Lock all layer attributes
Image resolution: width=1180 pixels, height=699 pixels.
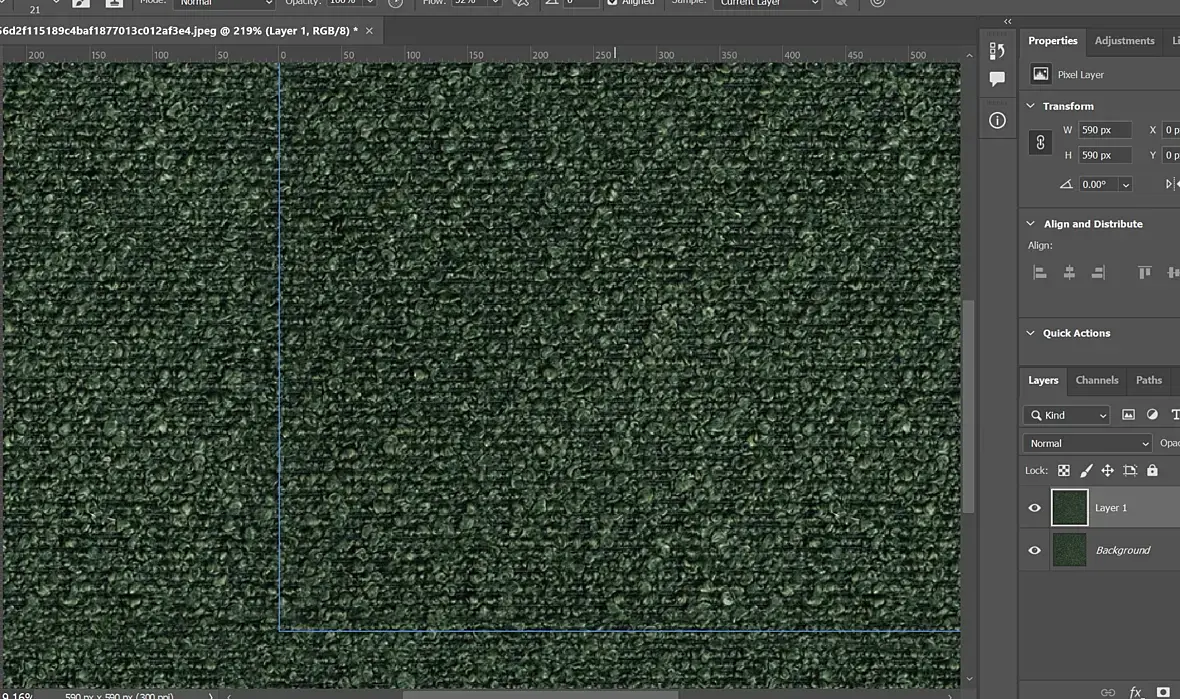click(1152, 470)
